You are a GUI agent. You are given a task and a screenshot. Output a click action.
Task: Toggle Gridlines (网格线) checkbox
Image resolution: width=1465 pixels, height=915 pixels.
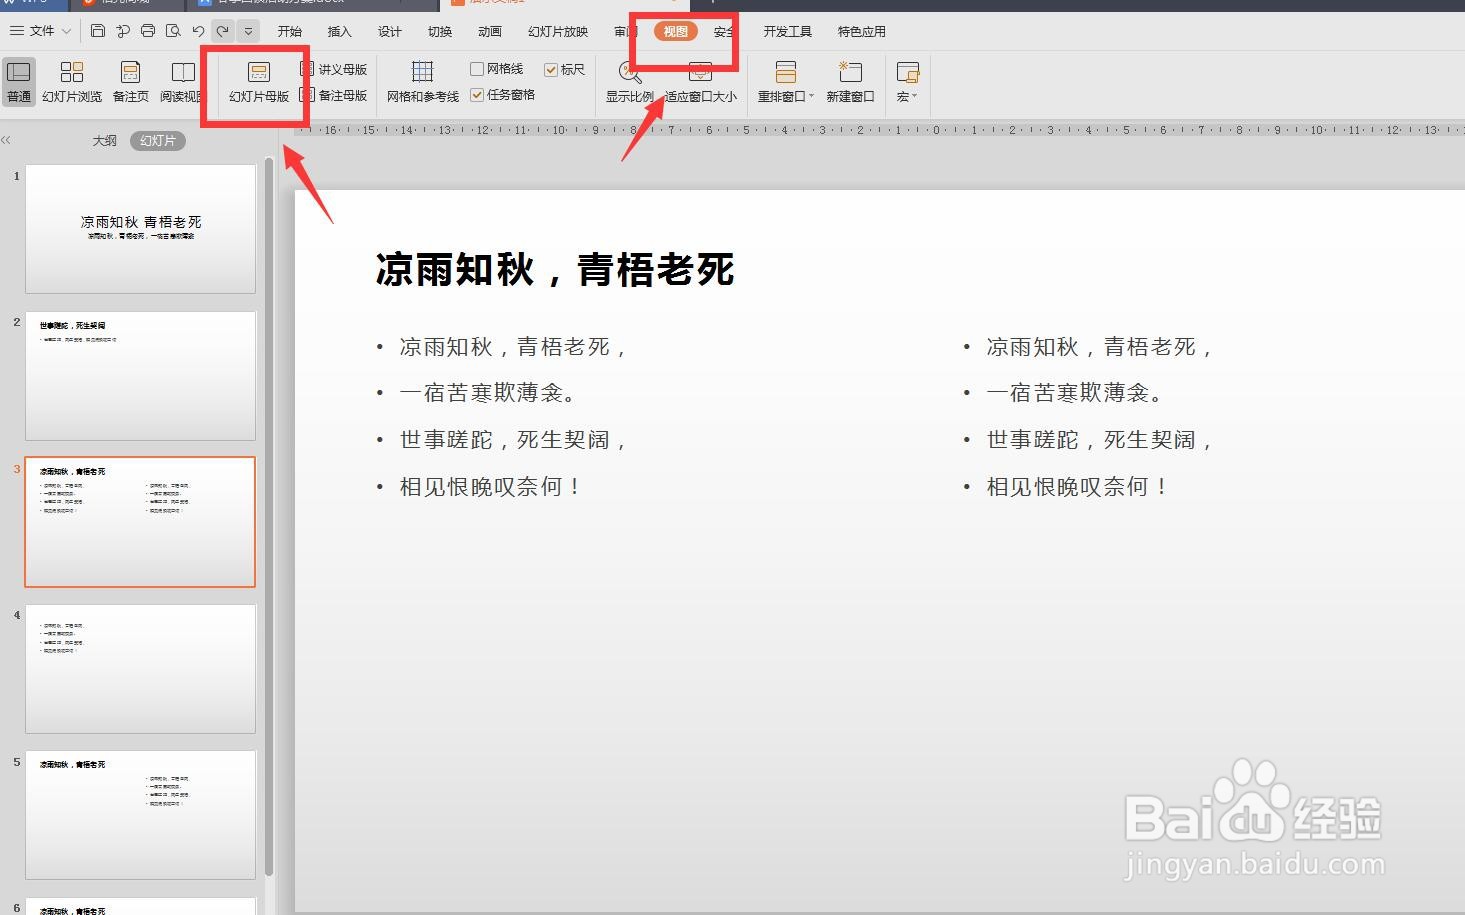tap(497, 69)
